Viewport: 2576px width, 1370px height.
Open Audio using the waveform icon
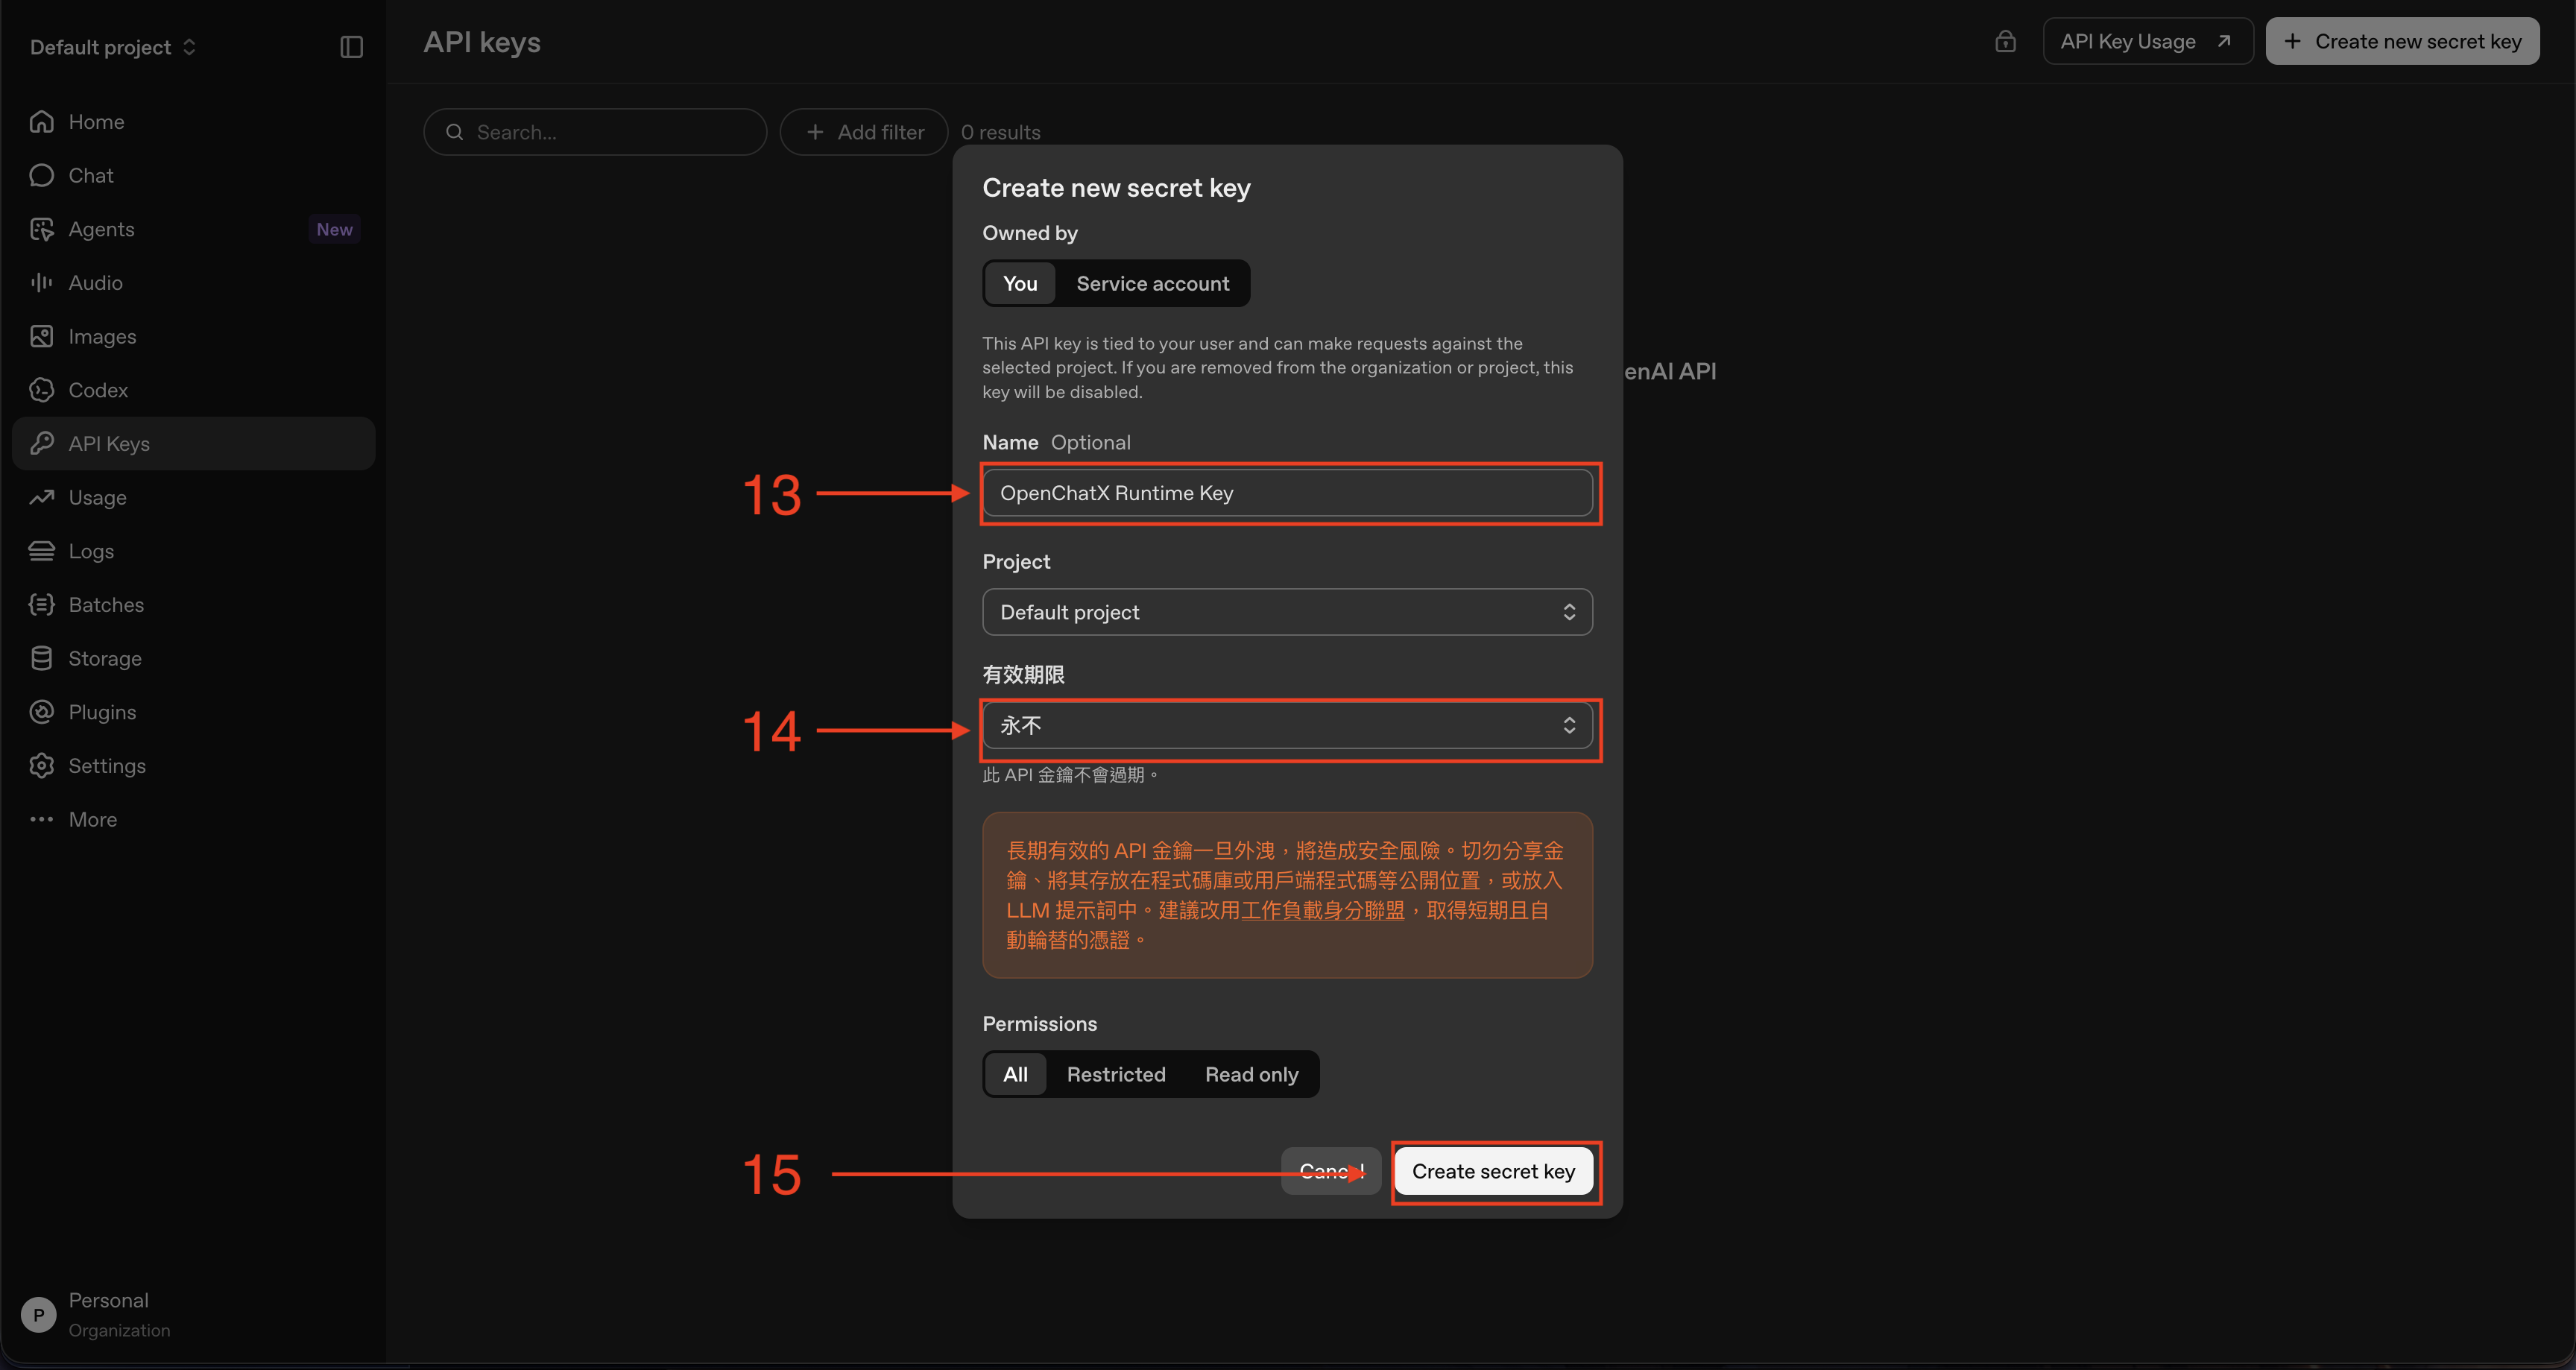[42, 283]
